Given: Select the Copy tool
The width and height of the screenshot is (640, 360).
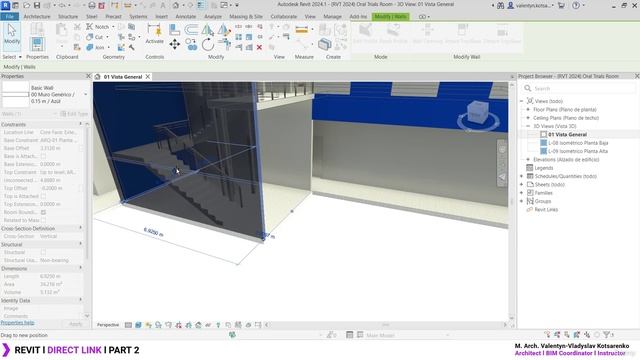Looking at the screenshot, I should (x=191, y=44).
